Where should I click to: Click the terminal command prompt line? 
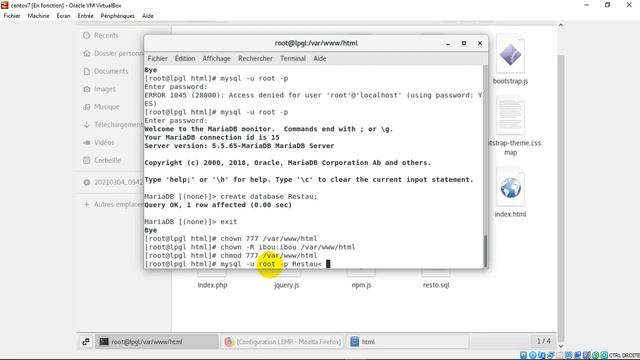pyautogui.click(x=238, y=264)
